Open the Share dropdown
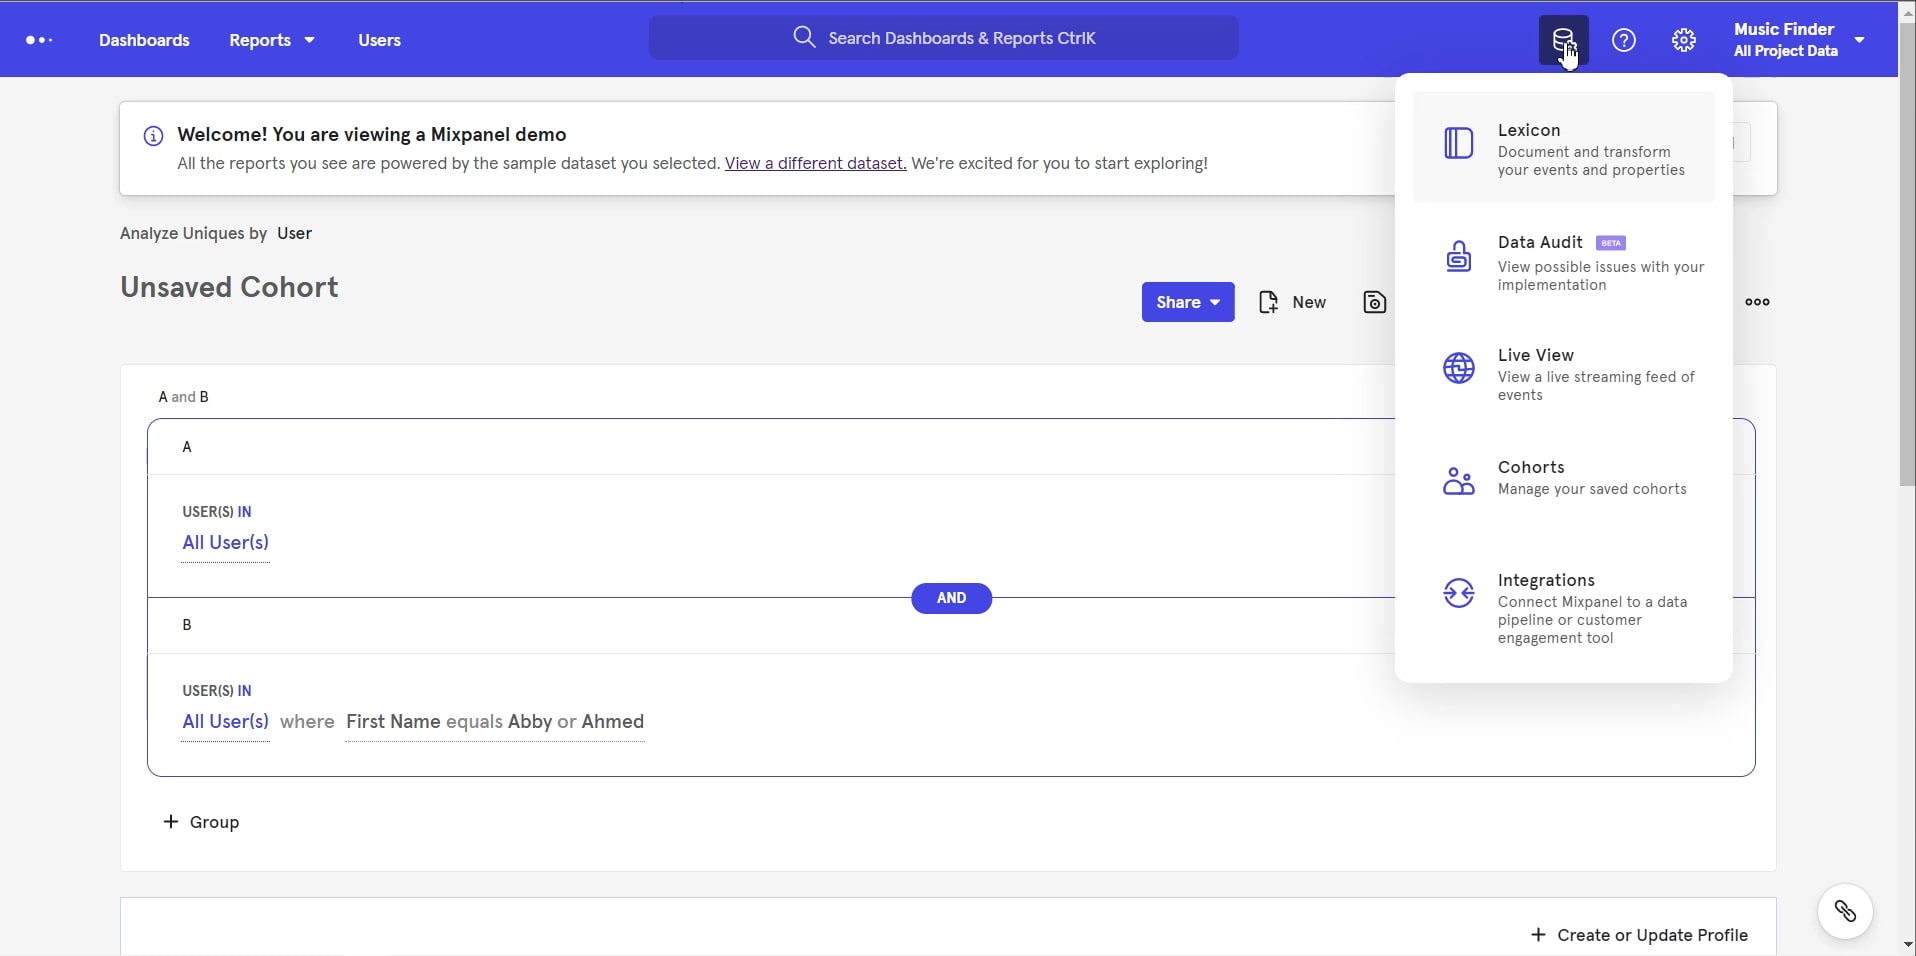The image size is (1916, 956). click(x=1187, y=301)
